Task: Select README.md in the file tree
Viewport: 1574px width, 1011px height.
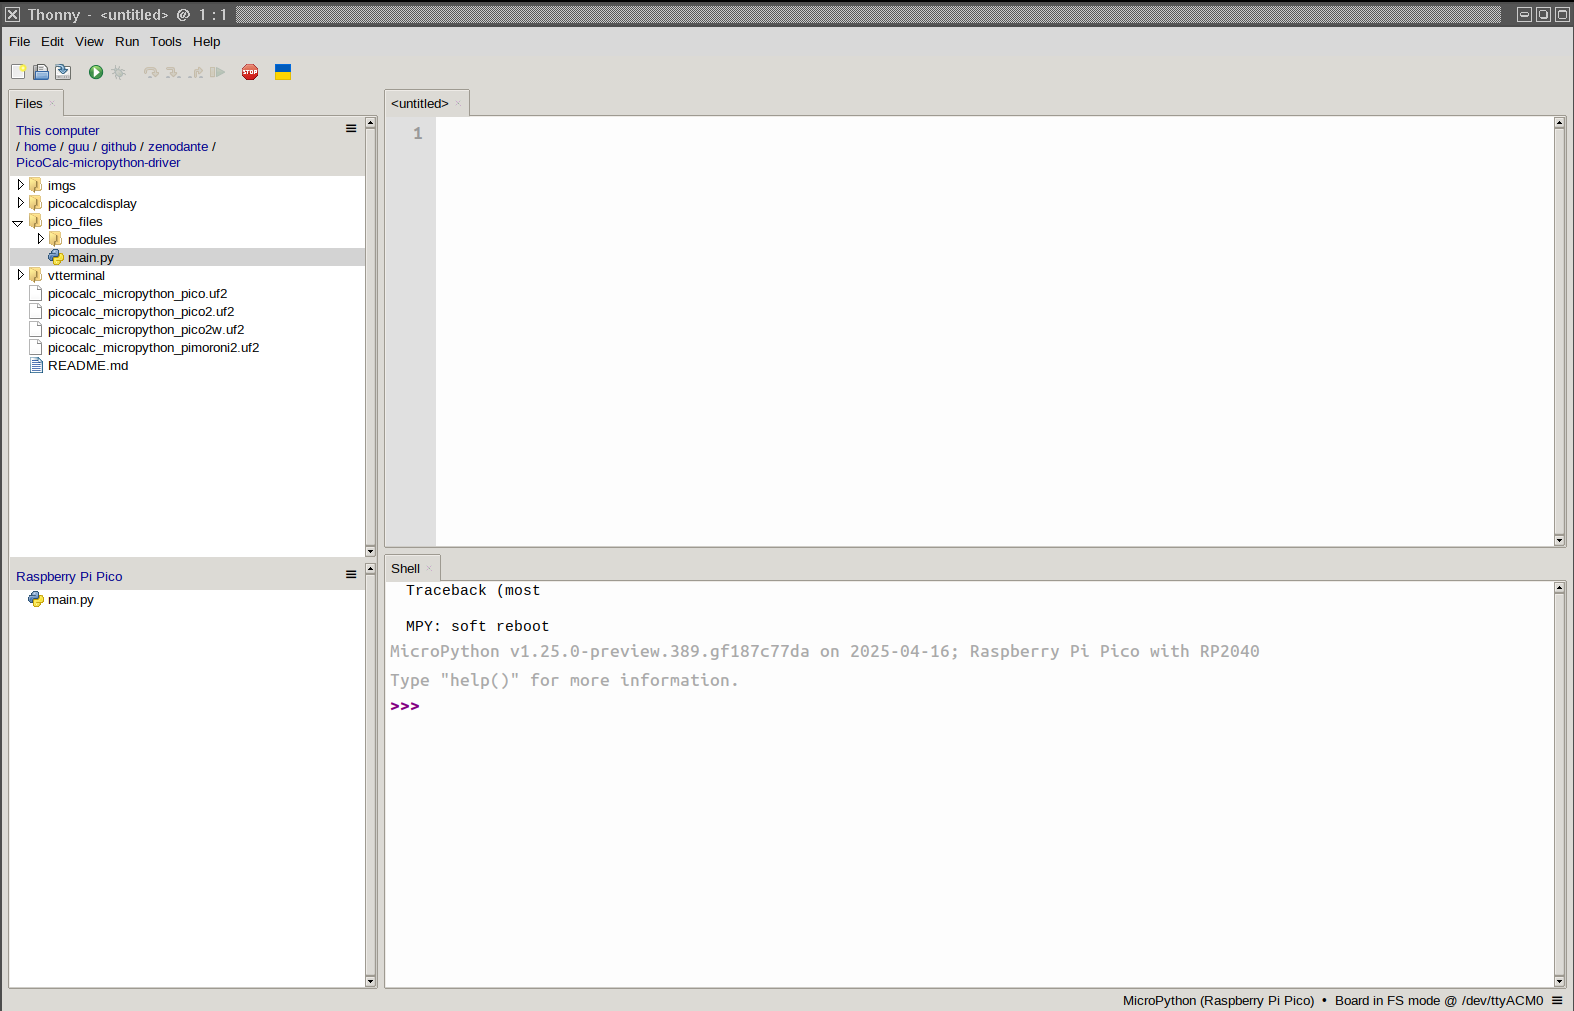Action: pos(88,366)
